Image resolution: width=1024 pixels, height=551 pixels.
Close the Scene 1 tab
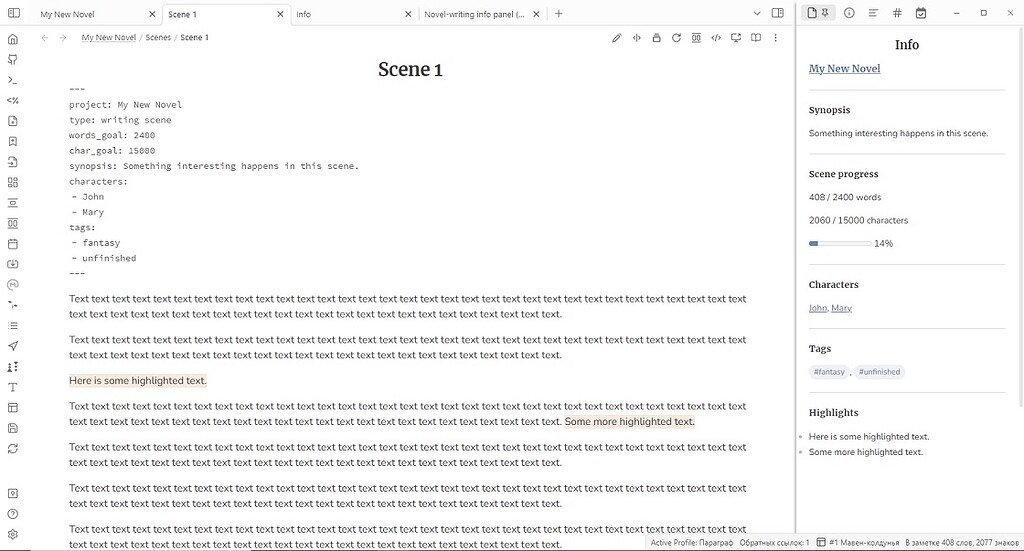[x=280, y=14]
